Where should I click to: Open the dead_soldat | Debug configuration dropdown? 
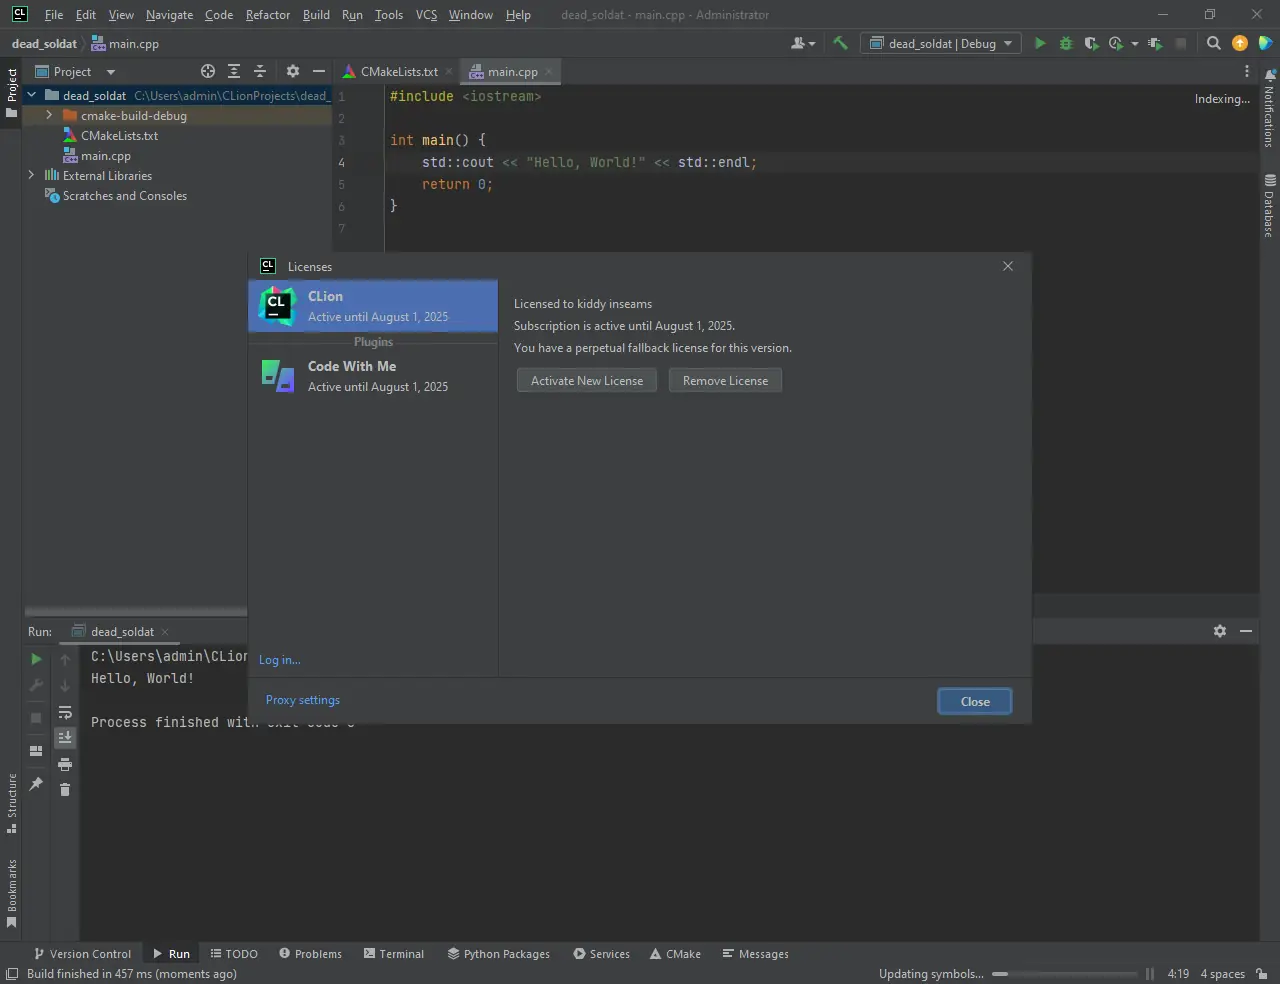[941, 43]
